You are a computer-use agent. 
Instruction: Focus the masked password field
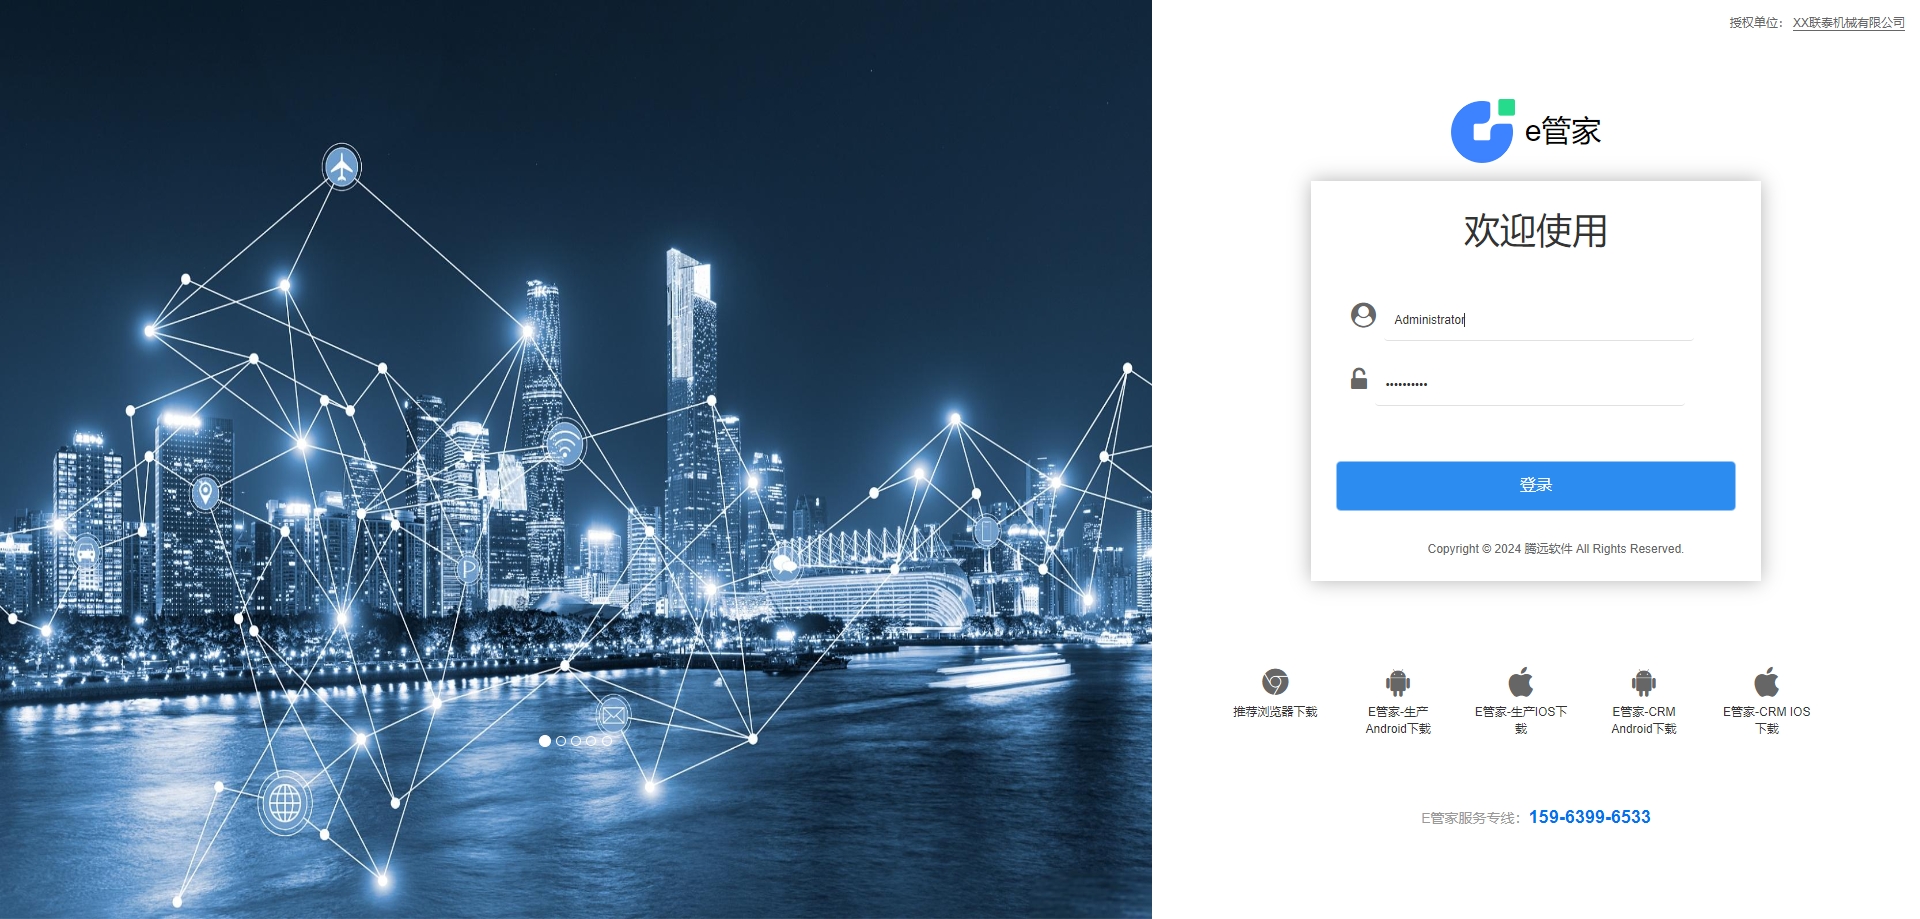(x=1530, y=384)
